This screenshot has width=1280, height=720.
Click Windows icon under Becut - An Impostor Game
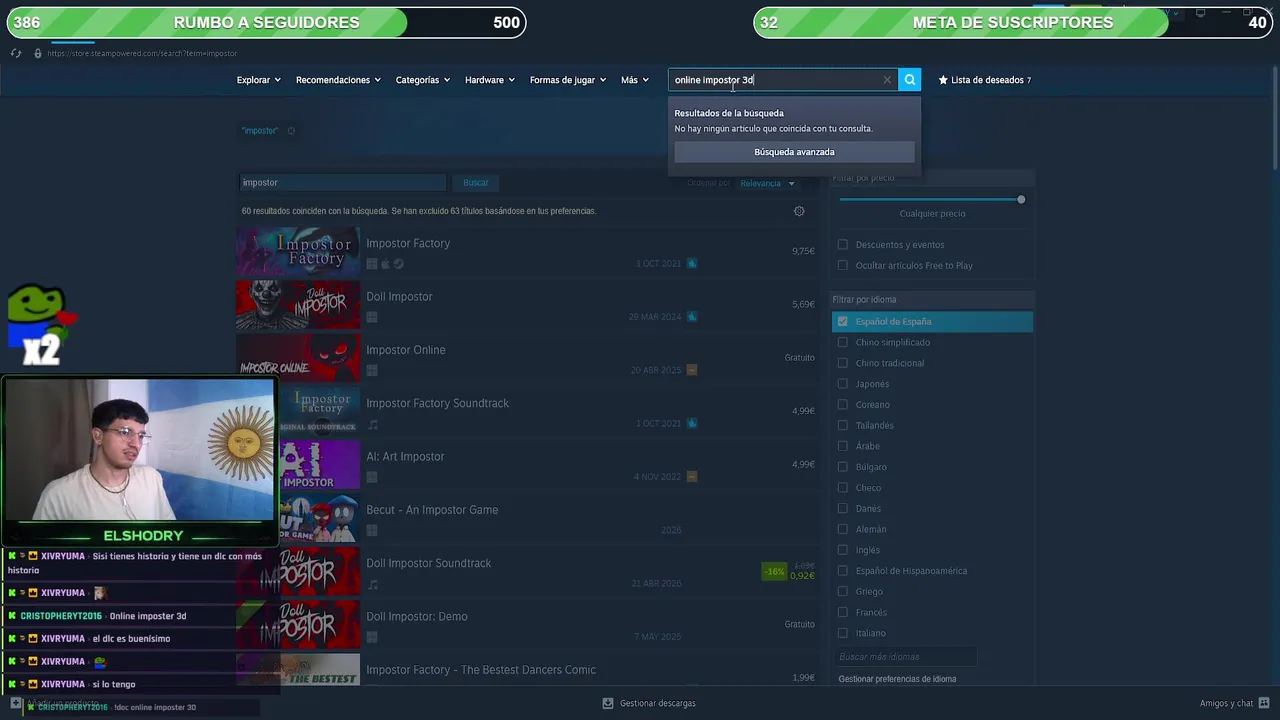[x=372, y=530]
